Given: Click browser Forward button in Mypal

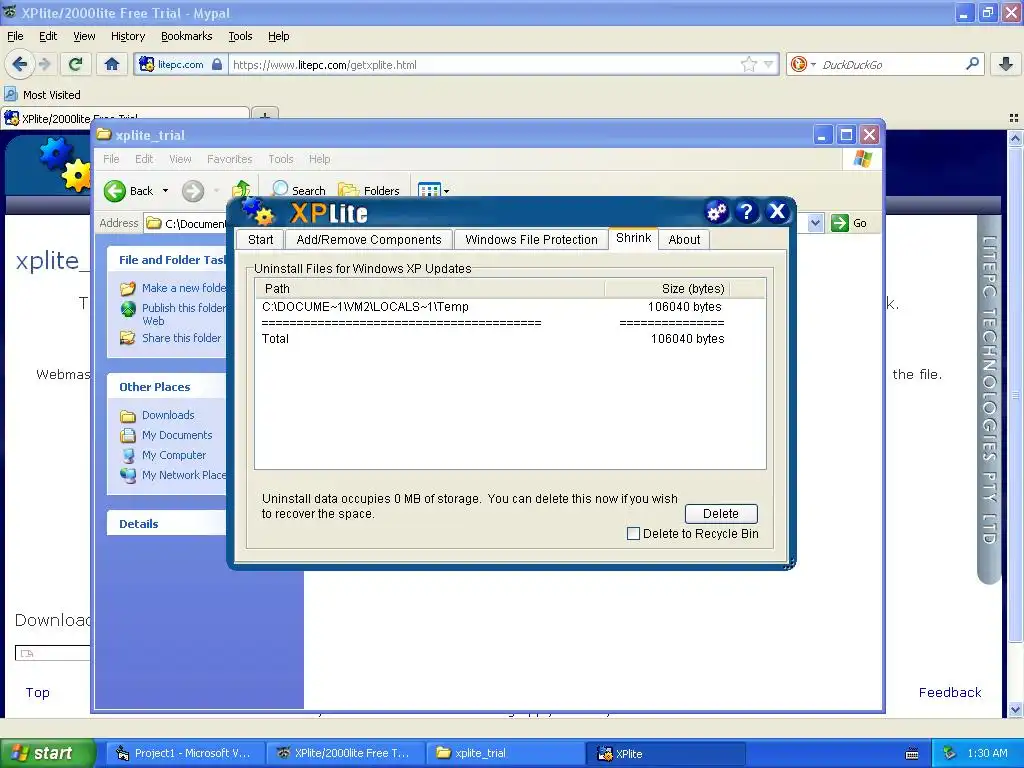Looking at the screenshot, I should coord(44,64).
